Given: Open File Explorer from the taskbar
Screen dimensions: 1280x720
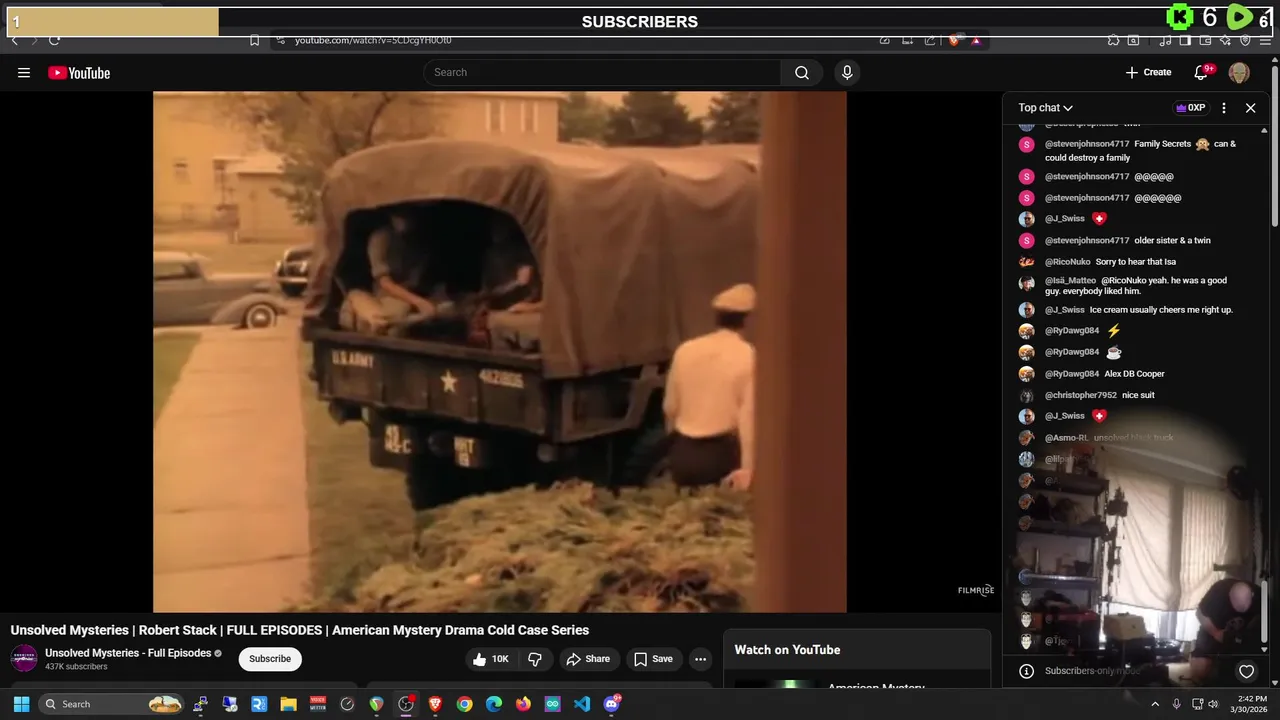Looking at the screenshot, I should [288, 704].
